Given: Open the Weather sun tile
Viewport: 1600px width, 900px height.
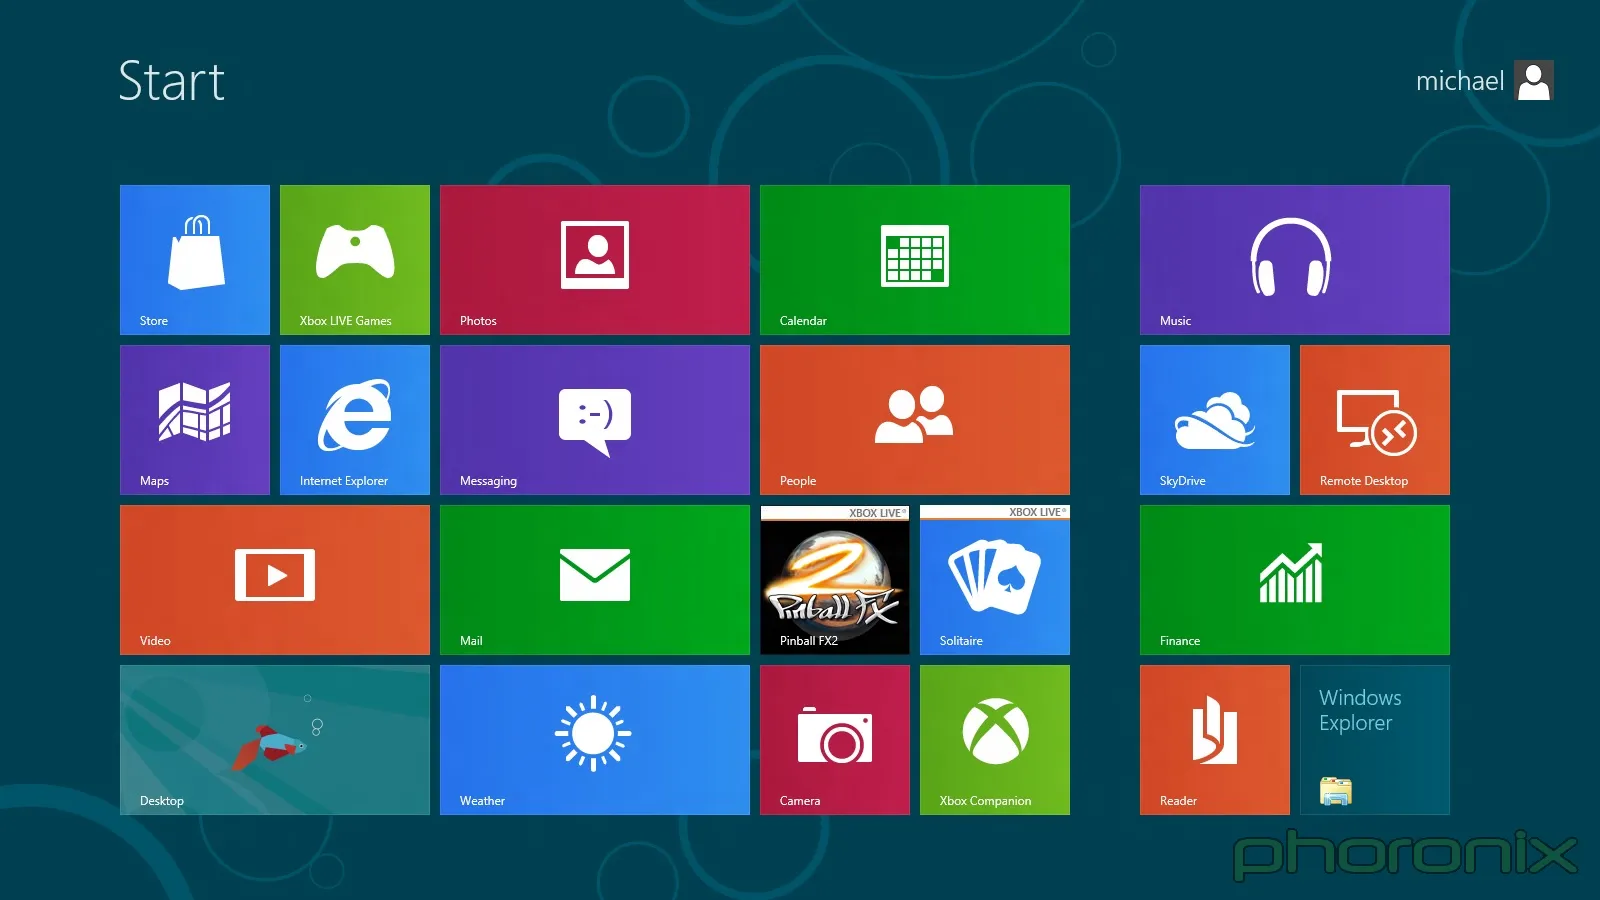Looking at the screenshot, I should (x=595, y=740).
